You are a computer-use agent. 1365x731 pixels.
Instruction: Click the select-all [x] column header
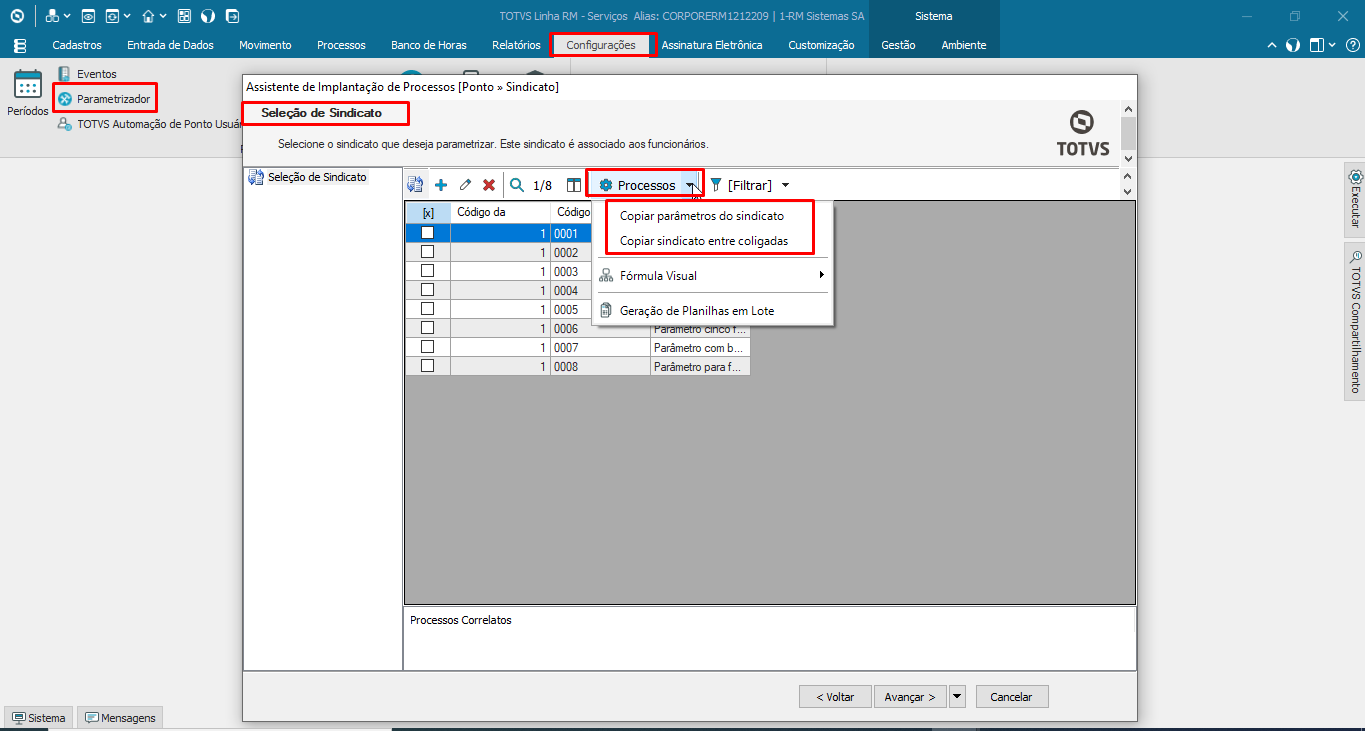coord(428,212)
